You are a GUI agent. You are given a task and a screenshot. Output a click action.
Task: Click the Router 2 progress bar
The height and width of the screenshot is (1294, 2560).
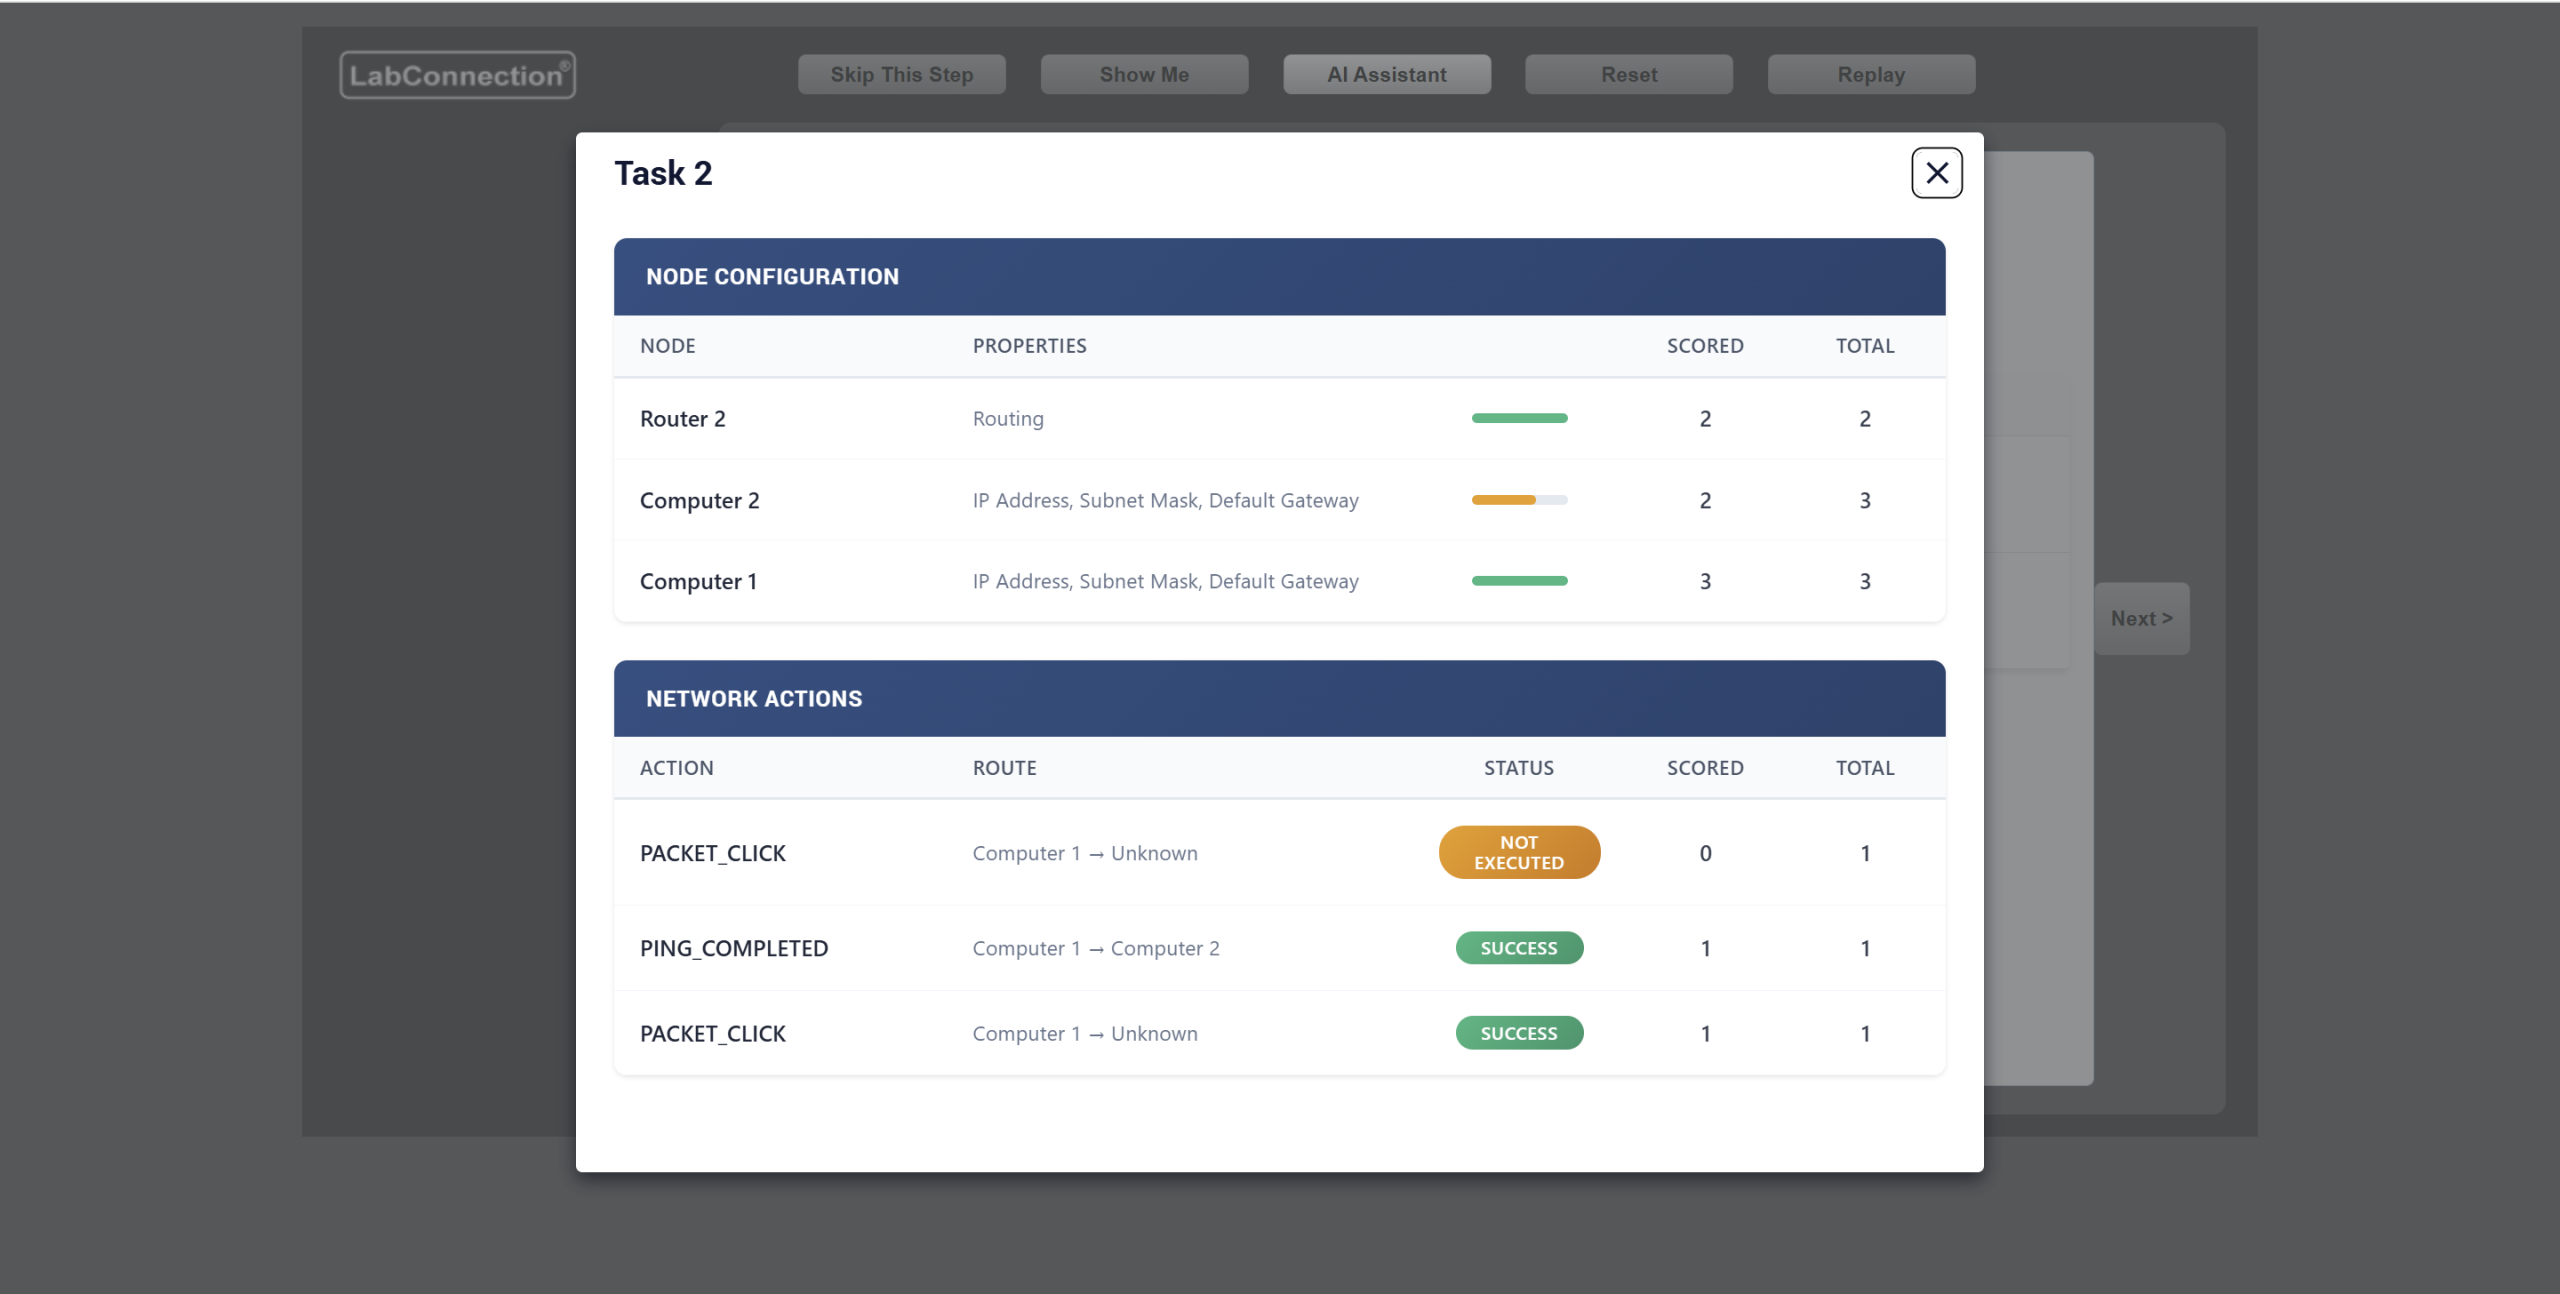pos(1518,418)
